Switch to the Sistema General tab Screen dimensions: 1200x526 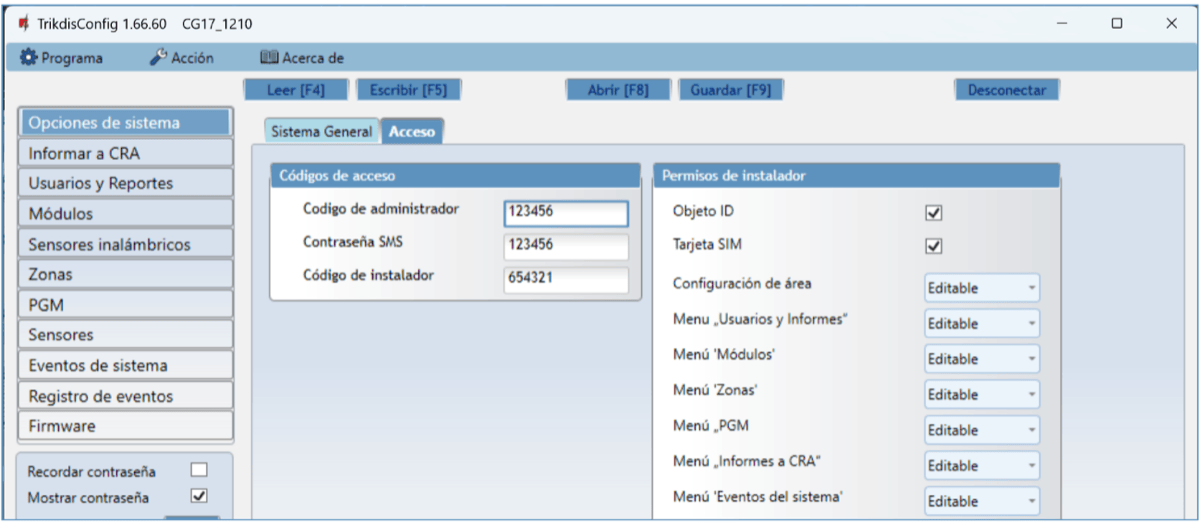[x=321, y=131]
